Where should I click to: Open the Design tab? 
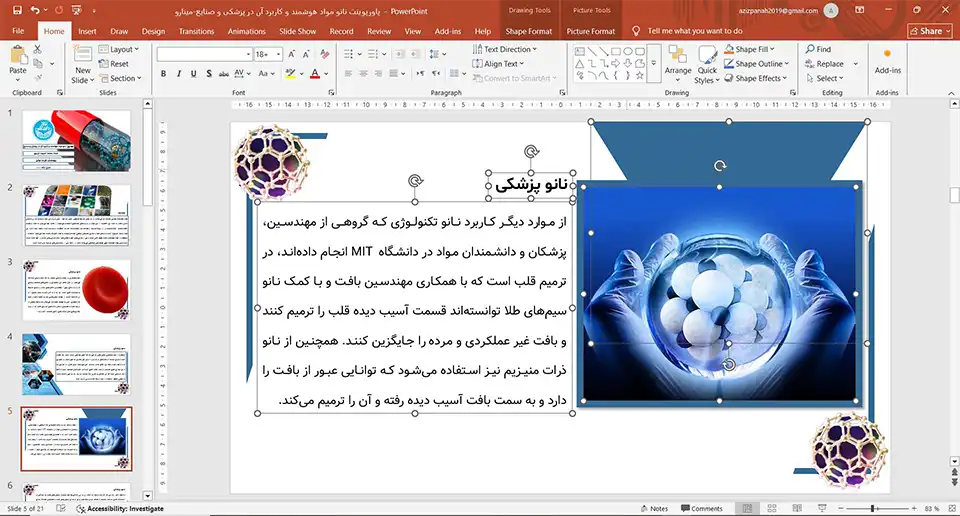153,31
